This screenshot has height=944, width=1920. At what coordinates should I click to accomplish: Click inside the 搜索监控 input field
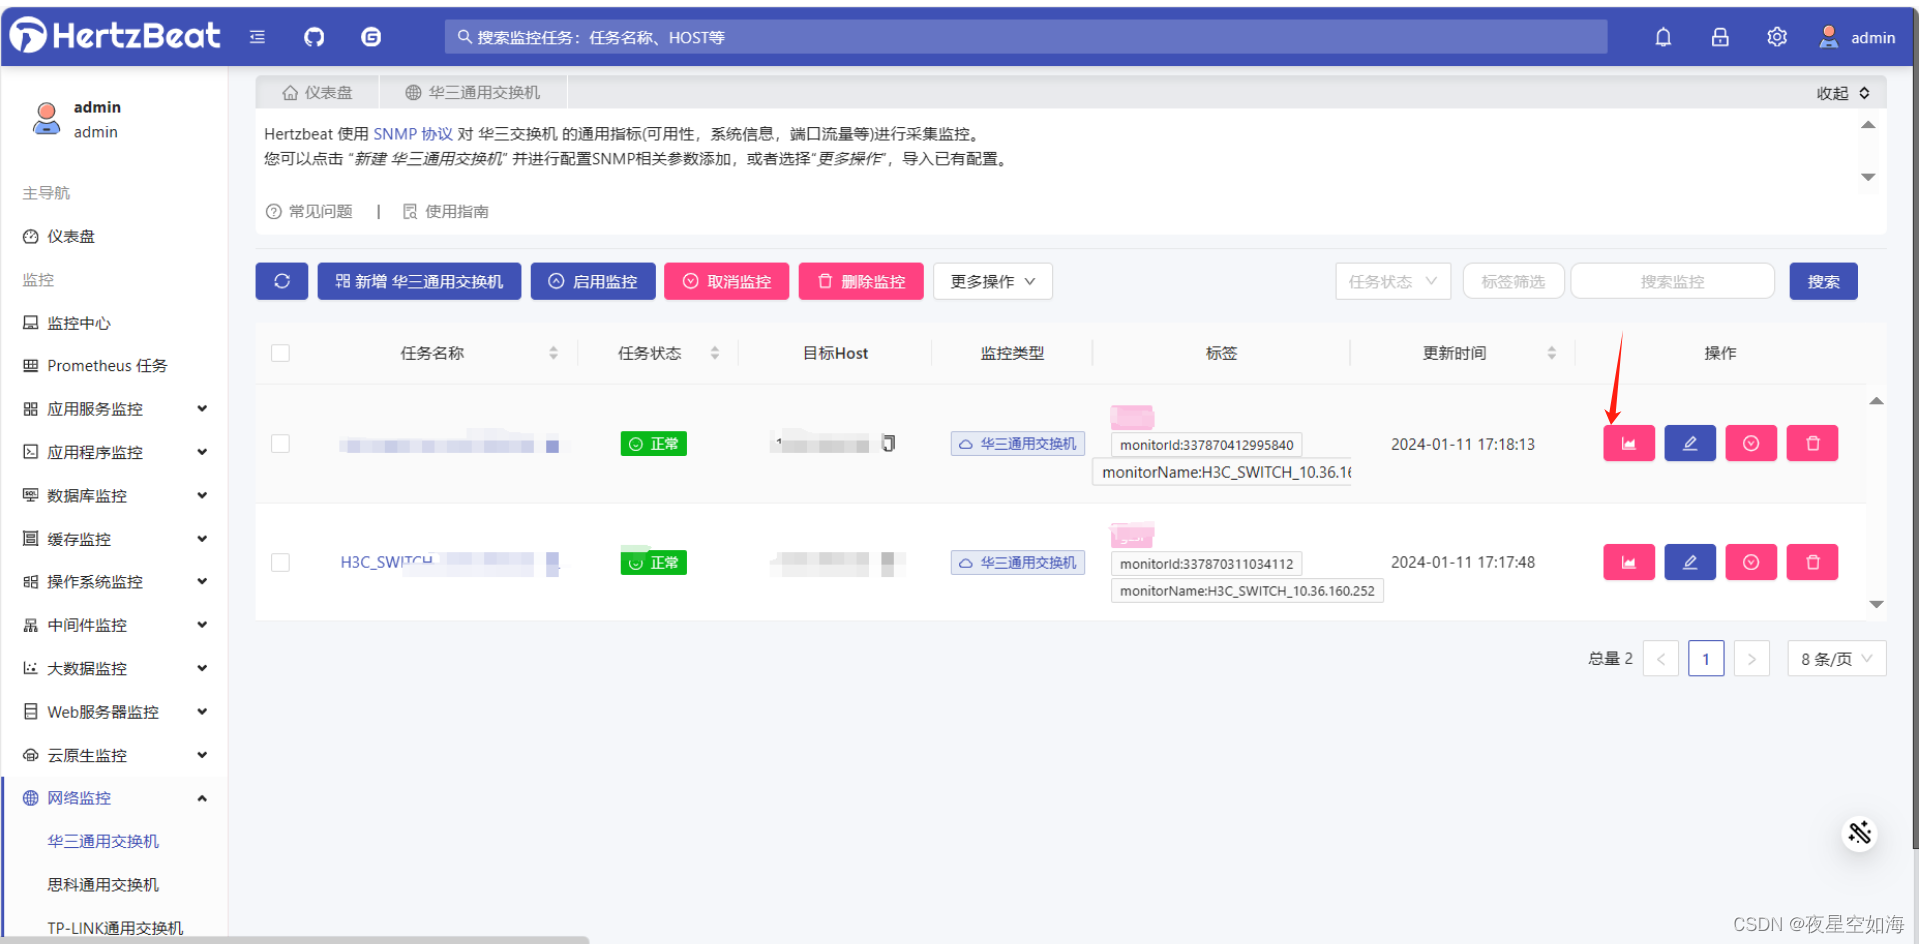[x=1671, y=281]
